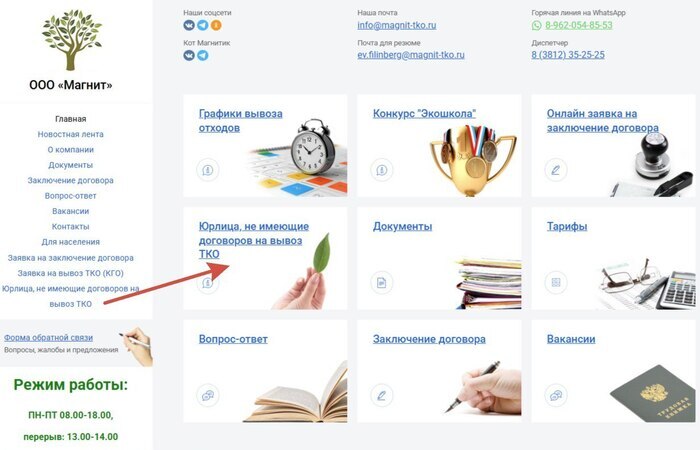Click the trophy image in the Экошкола card
This screenshot has height=450, width=700.
point(473,161)
